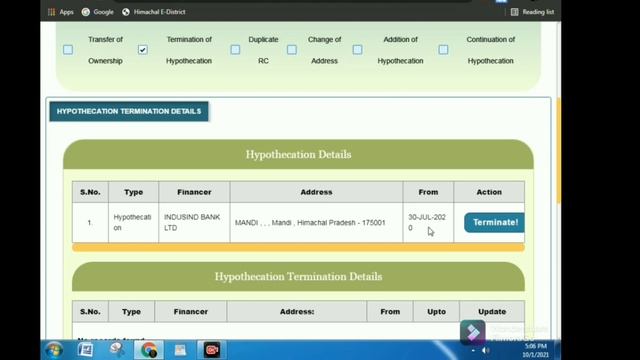This screenshot has height=360, width=640.
Task: Click the Action column header
Action: (489, 192)
